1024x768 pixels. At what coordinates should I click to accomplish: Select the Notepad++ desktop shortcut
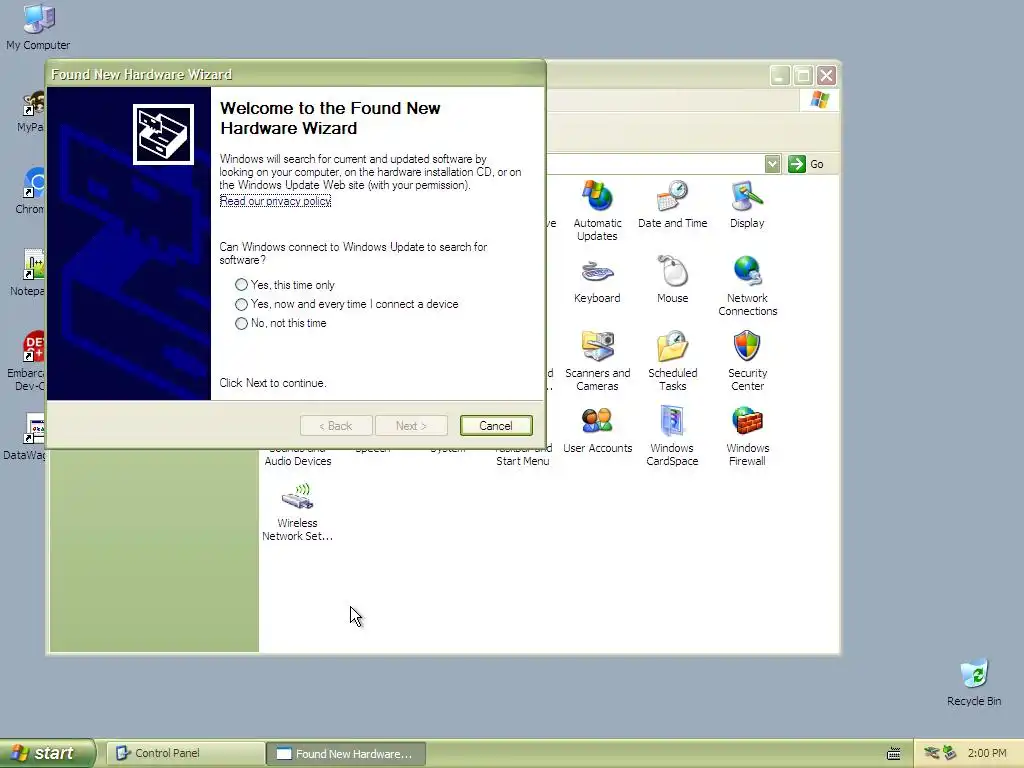29,273
